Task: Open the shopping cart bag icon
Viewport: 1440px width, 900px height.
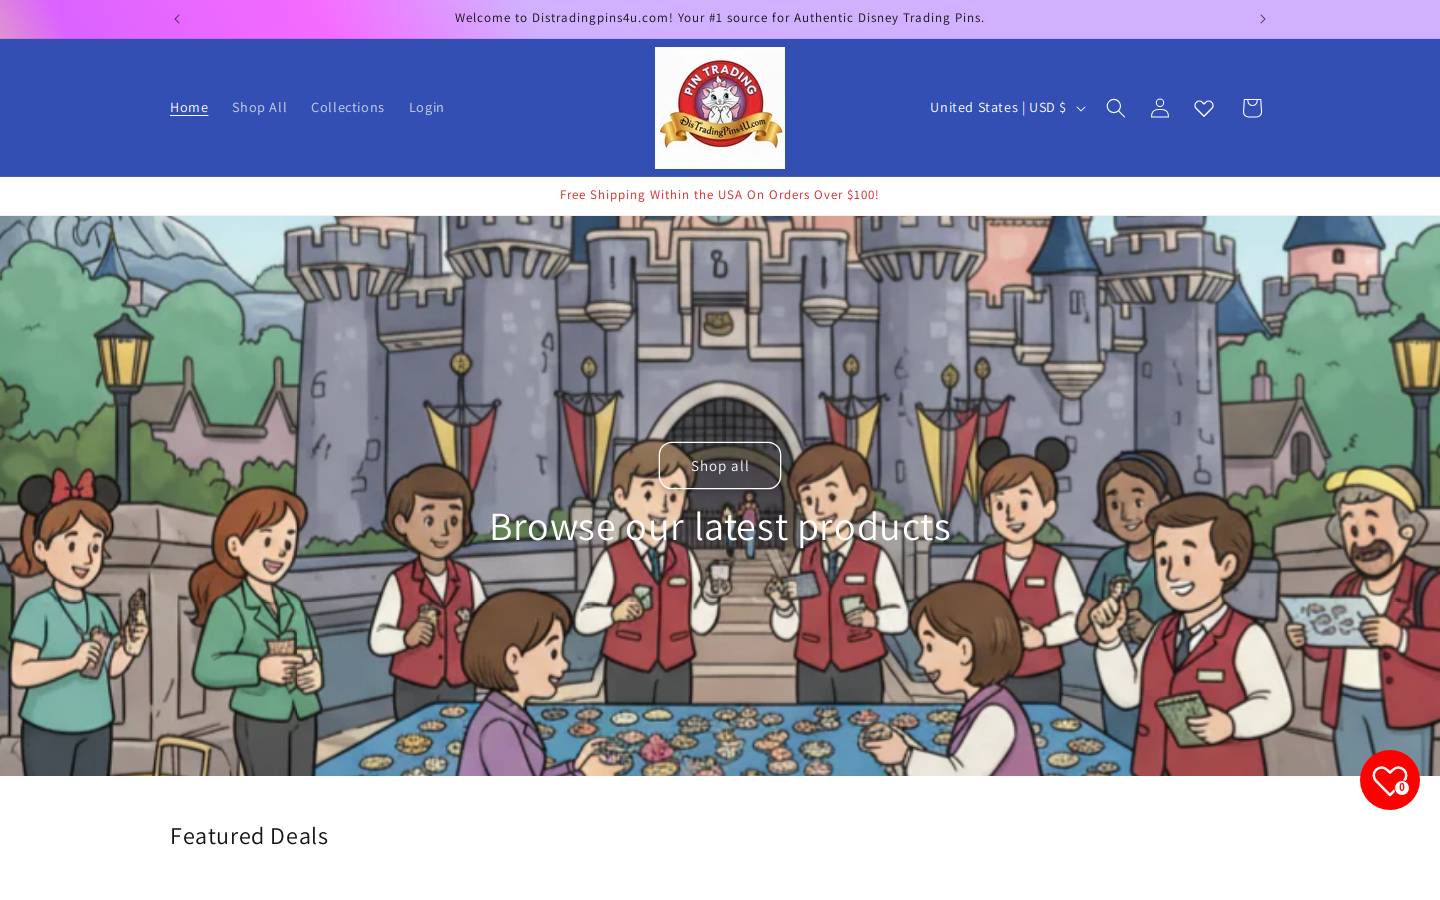Action: (1252, 108)
